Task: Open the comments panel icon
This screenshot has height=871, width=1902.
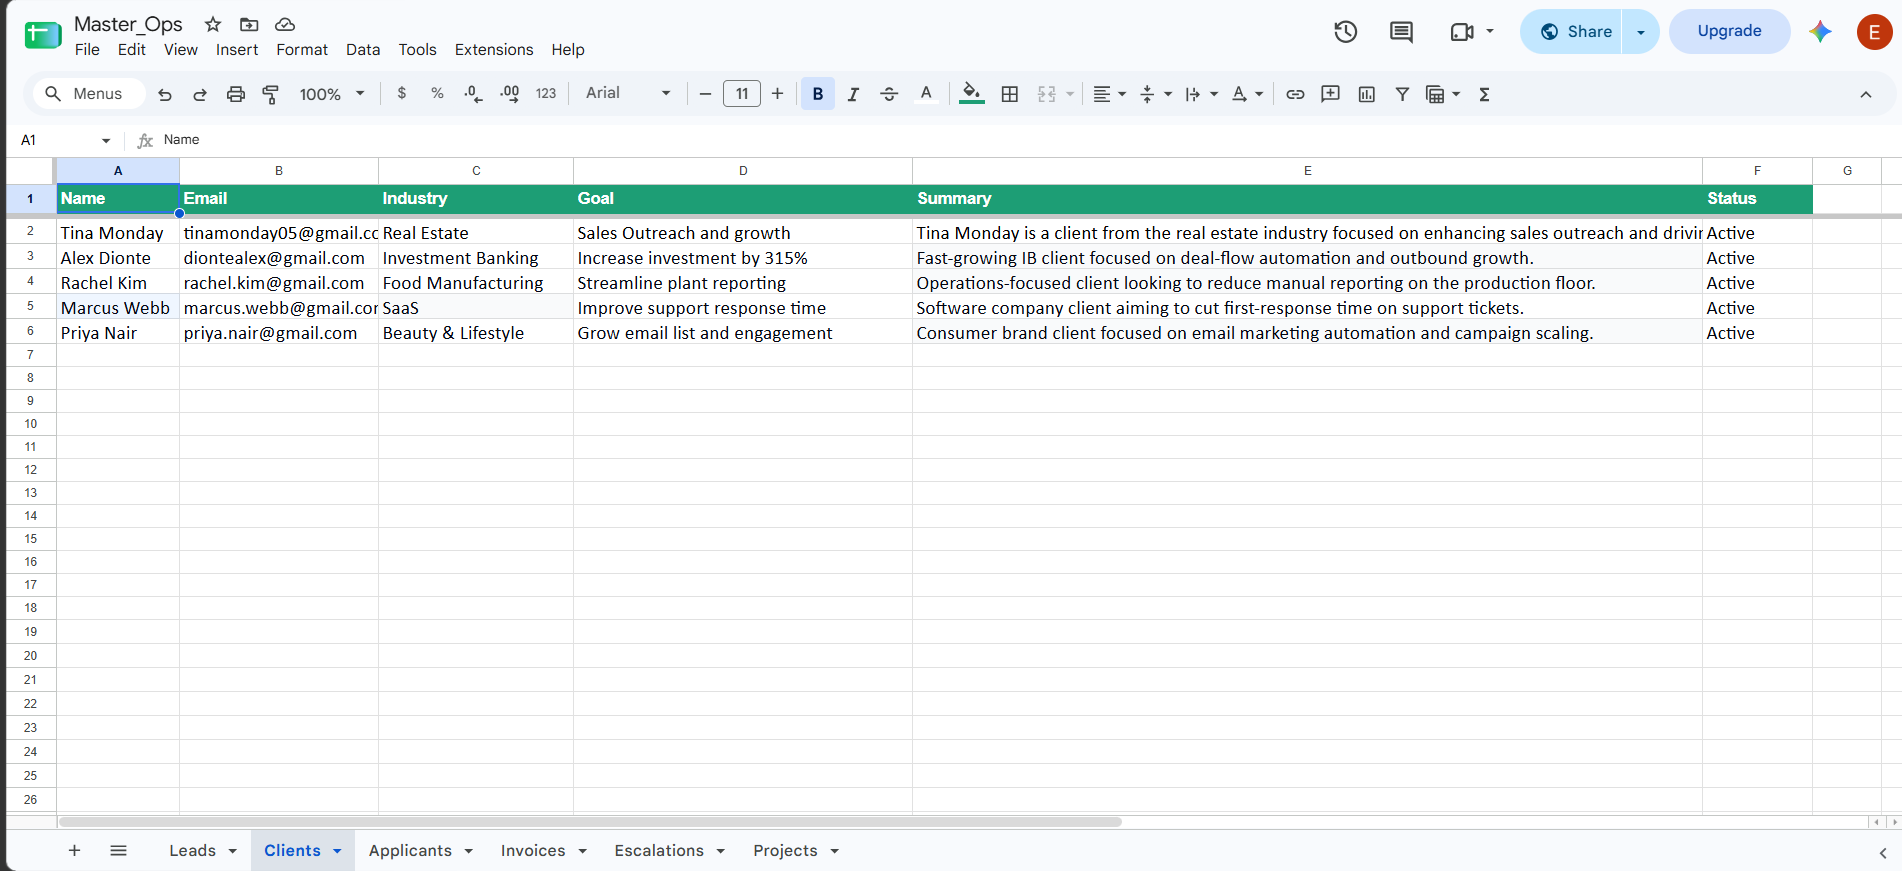Action: click(1401, 32)
